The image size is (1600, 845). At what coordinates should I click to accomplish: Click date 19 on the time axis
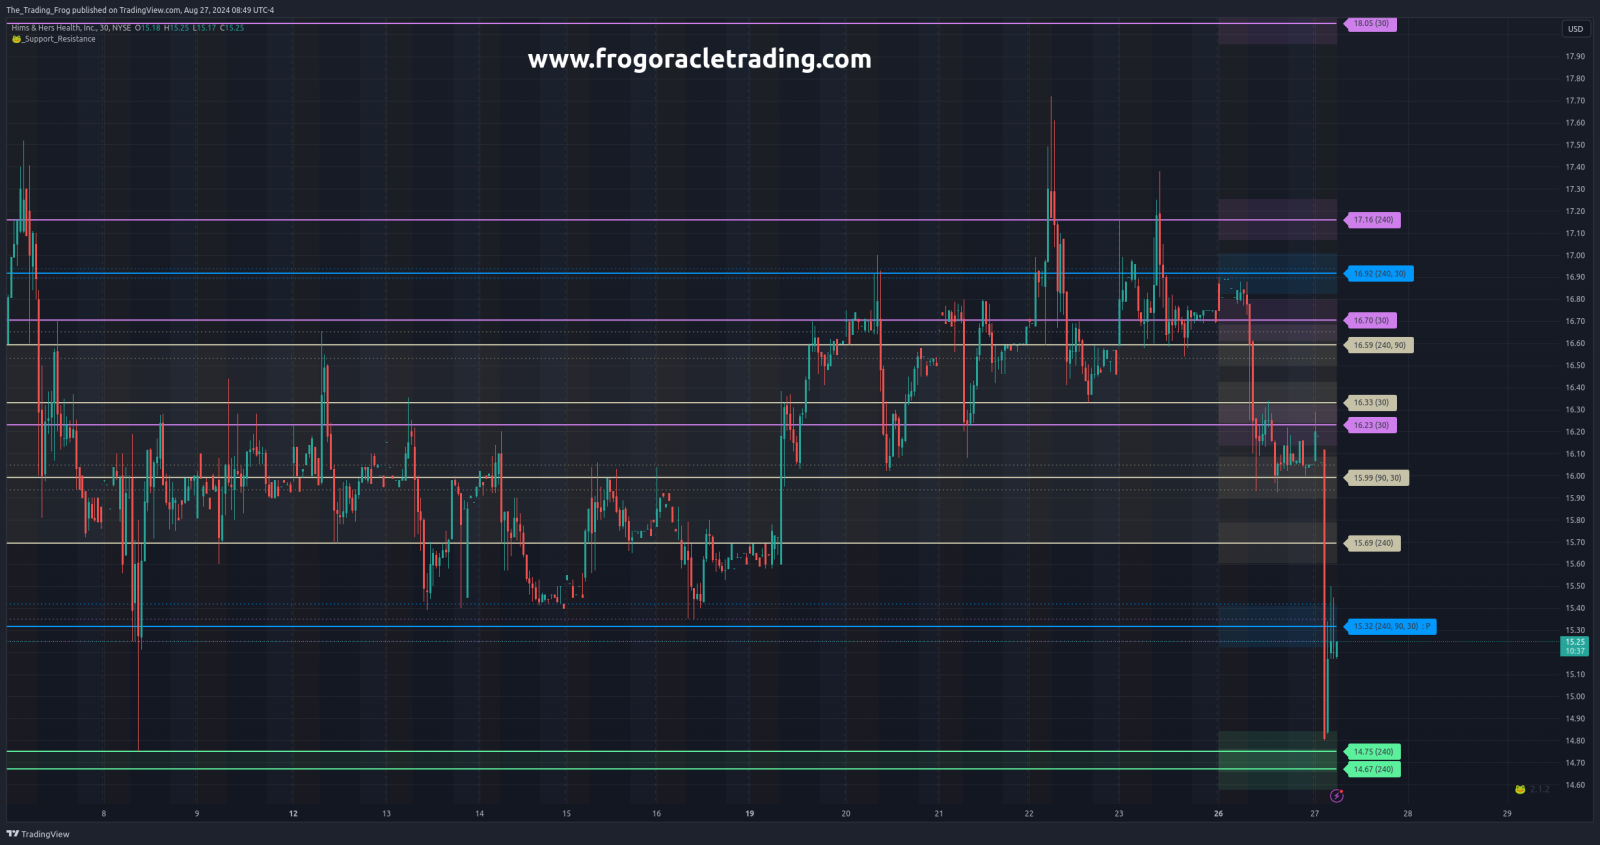[x=749, y=814]
